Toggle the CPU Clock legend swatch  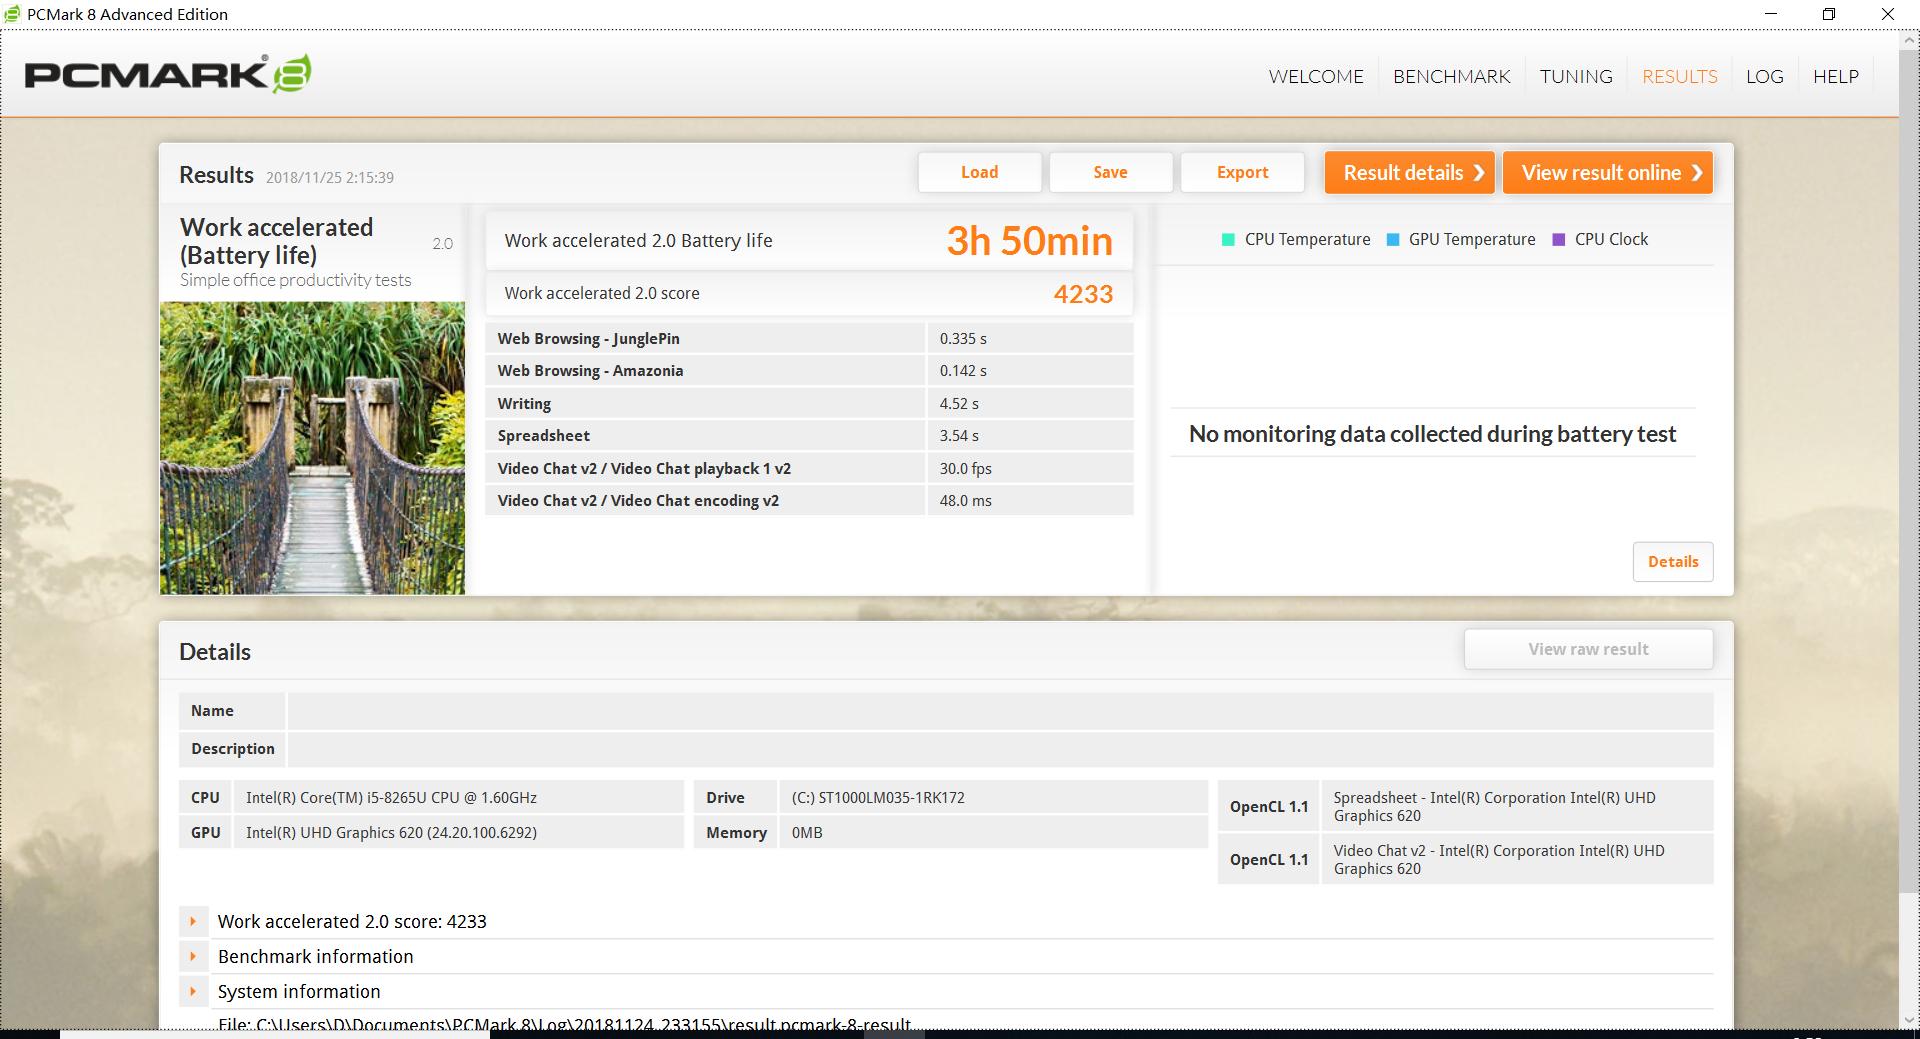(x=1558, y=239)
